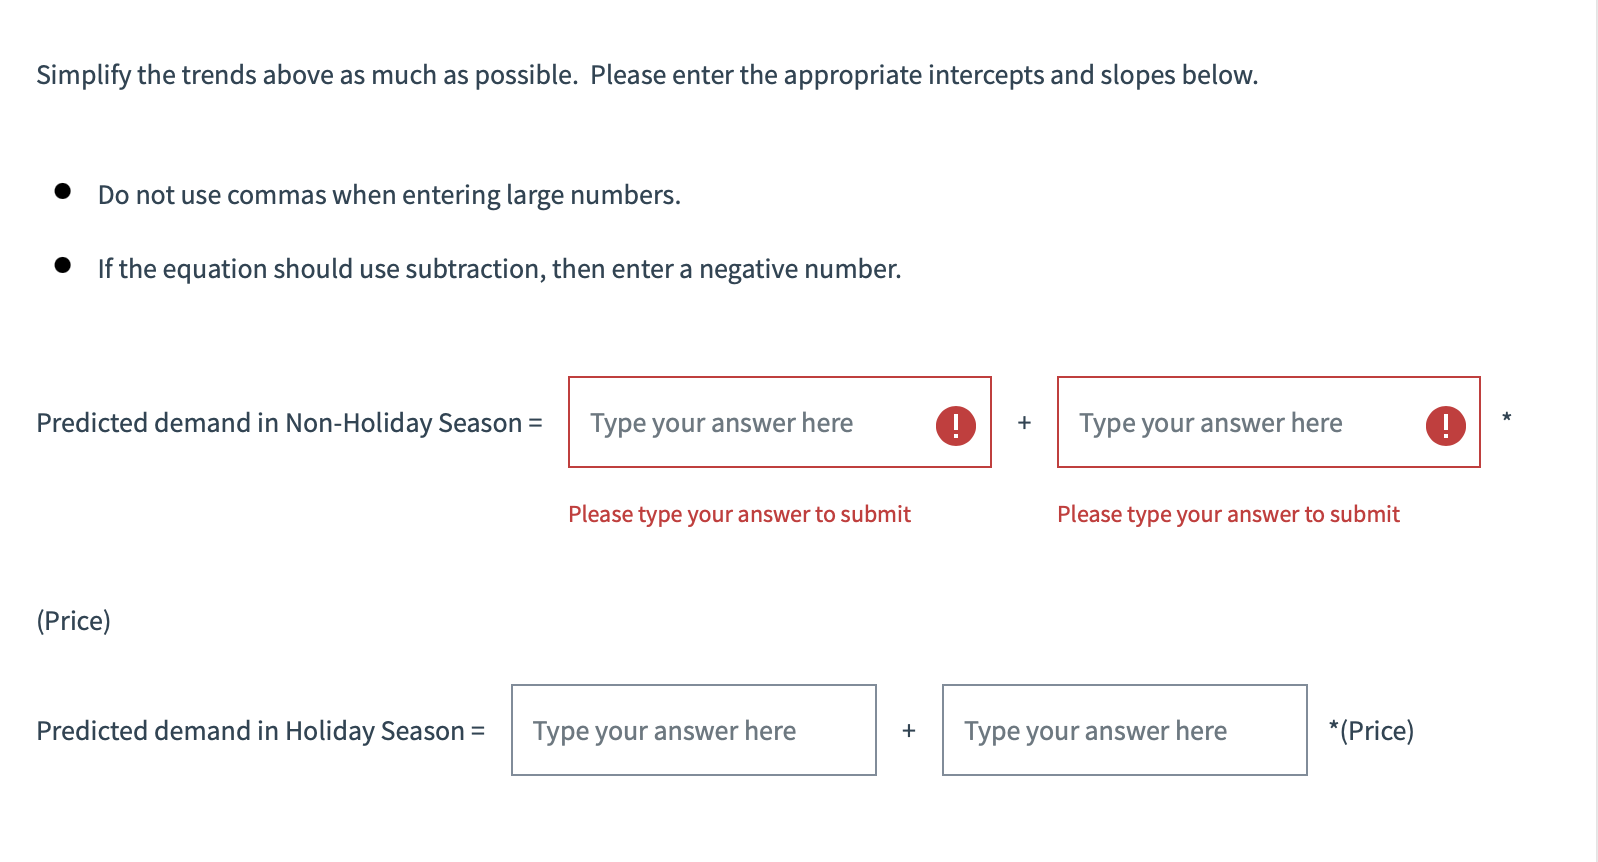Click error message under Non-Holiday slope field
Viewport: 1598px width, 862px height.
(1228, 514)
